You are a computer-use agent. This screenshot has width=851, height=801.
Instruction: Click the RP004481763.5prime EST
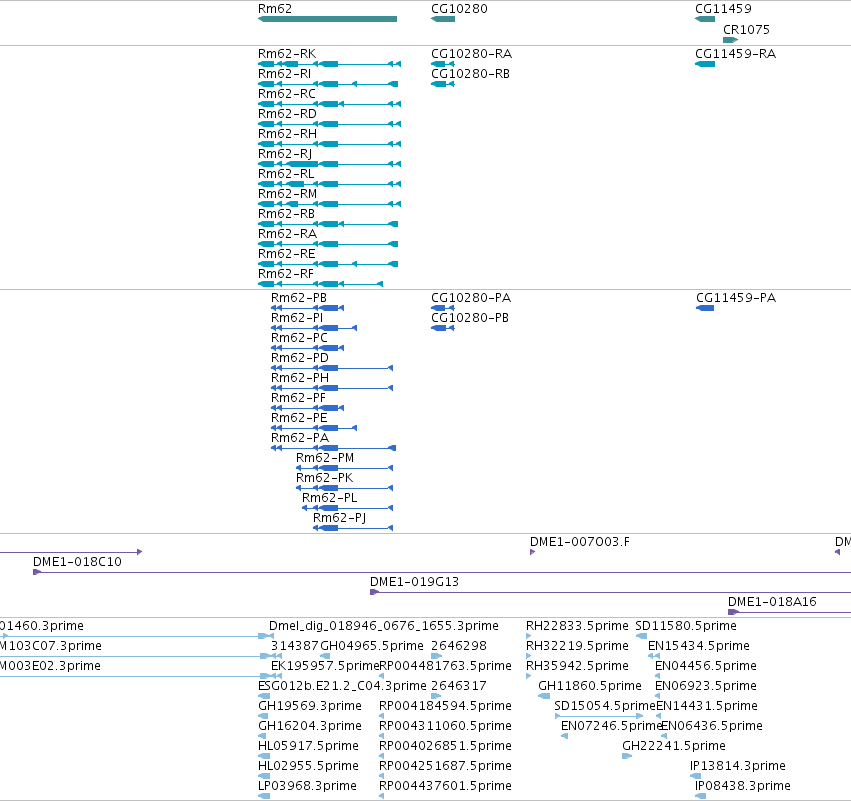click(445, 666)
